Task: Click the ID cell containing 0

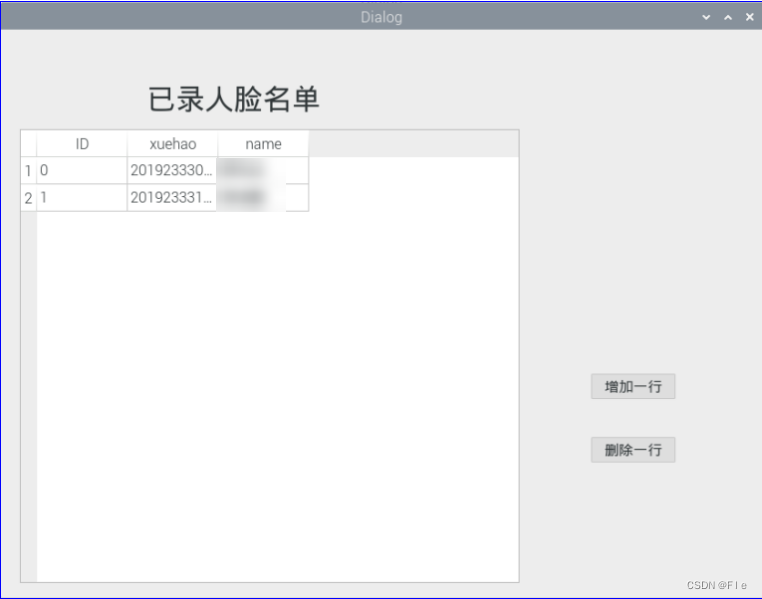Action: (82, 171)
